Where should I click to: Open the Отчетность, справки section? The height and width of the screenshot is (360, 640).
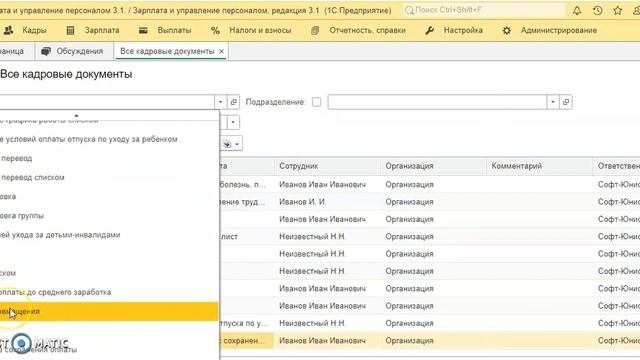tap(367, 30)
